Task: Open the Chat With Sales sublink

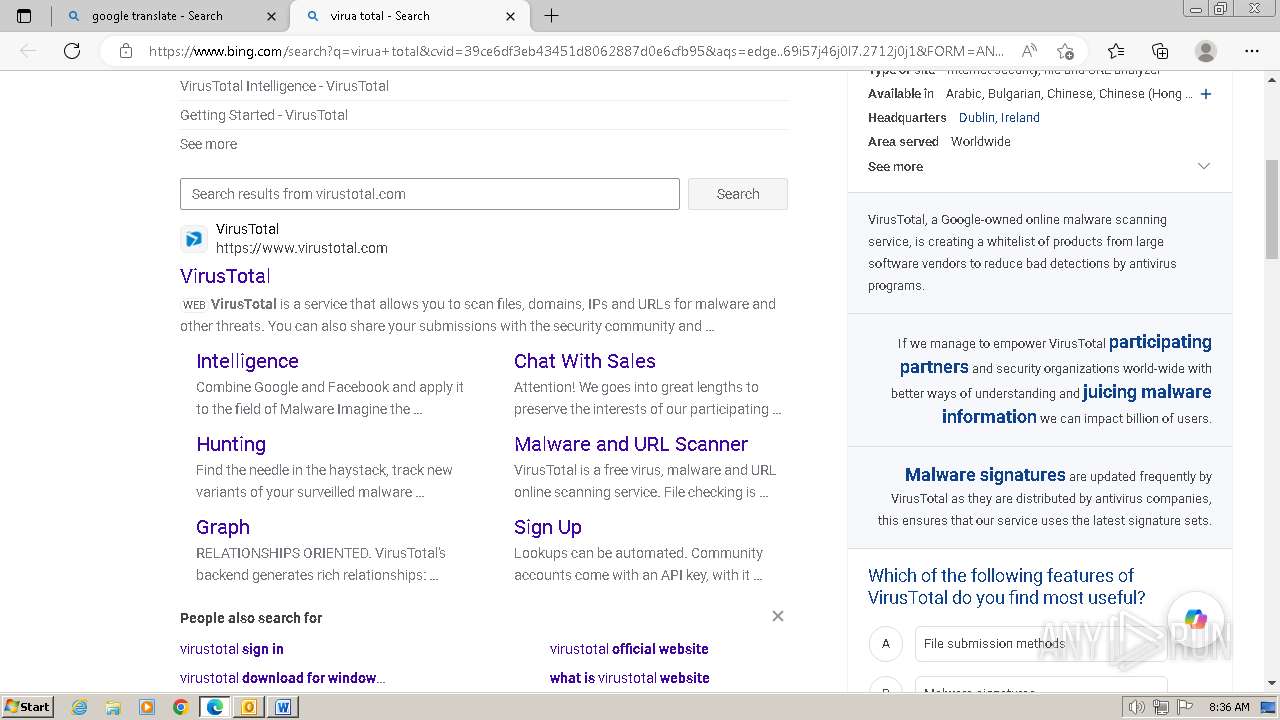Action: tap(585, 361)
